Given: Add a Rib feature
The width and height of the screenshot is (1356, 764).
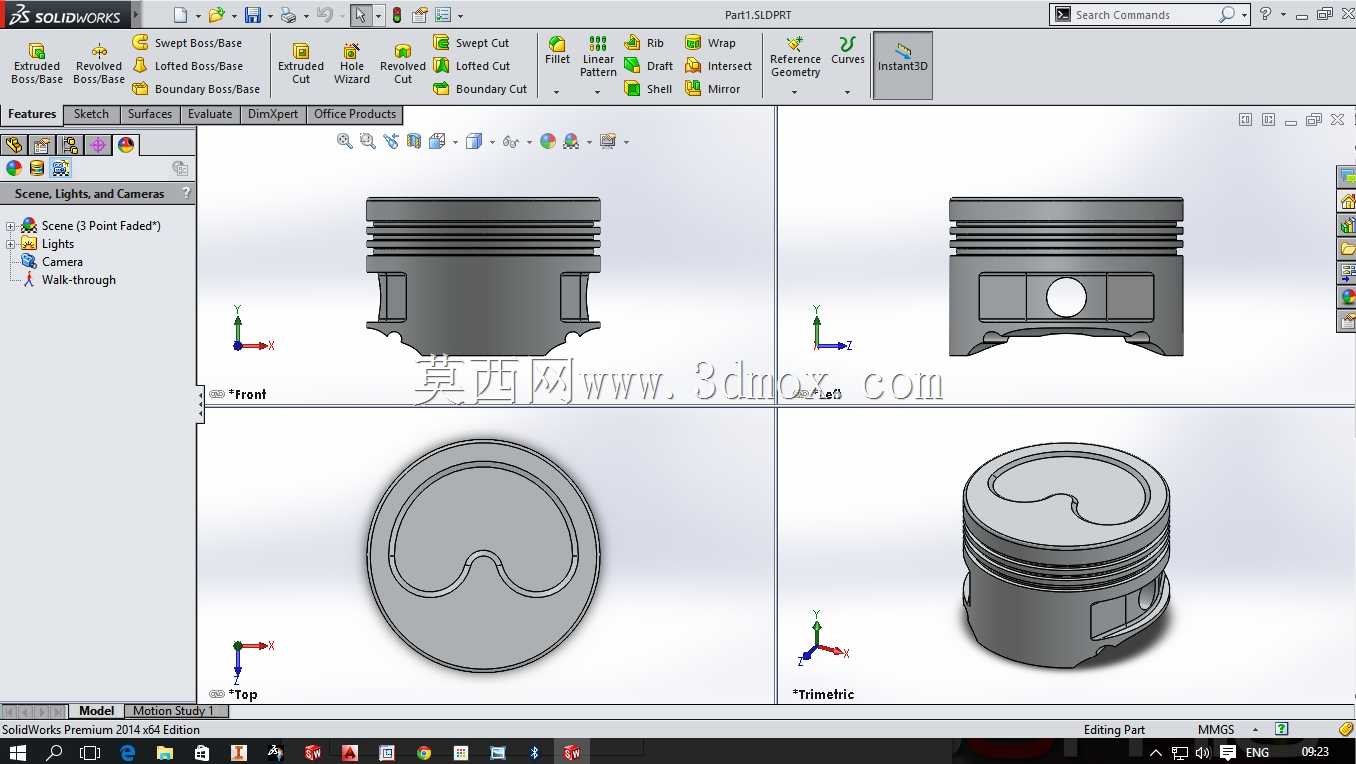Looking at the screenshot, I should coord(644,43).
